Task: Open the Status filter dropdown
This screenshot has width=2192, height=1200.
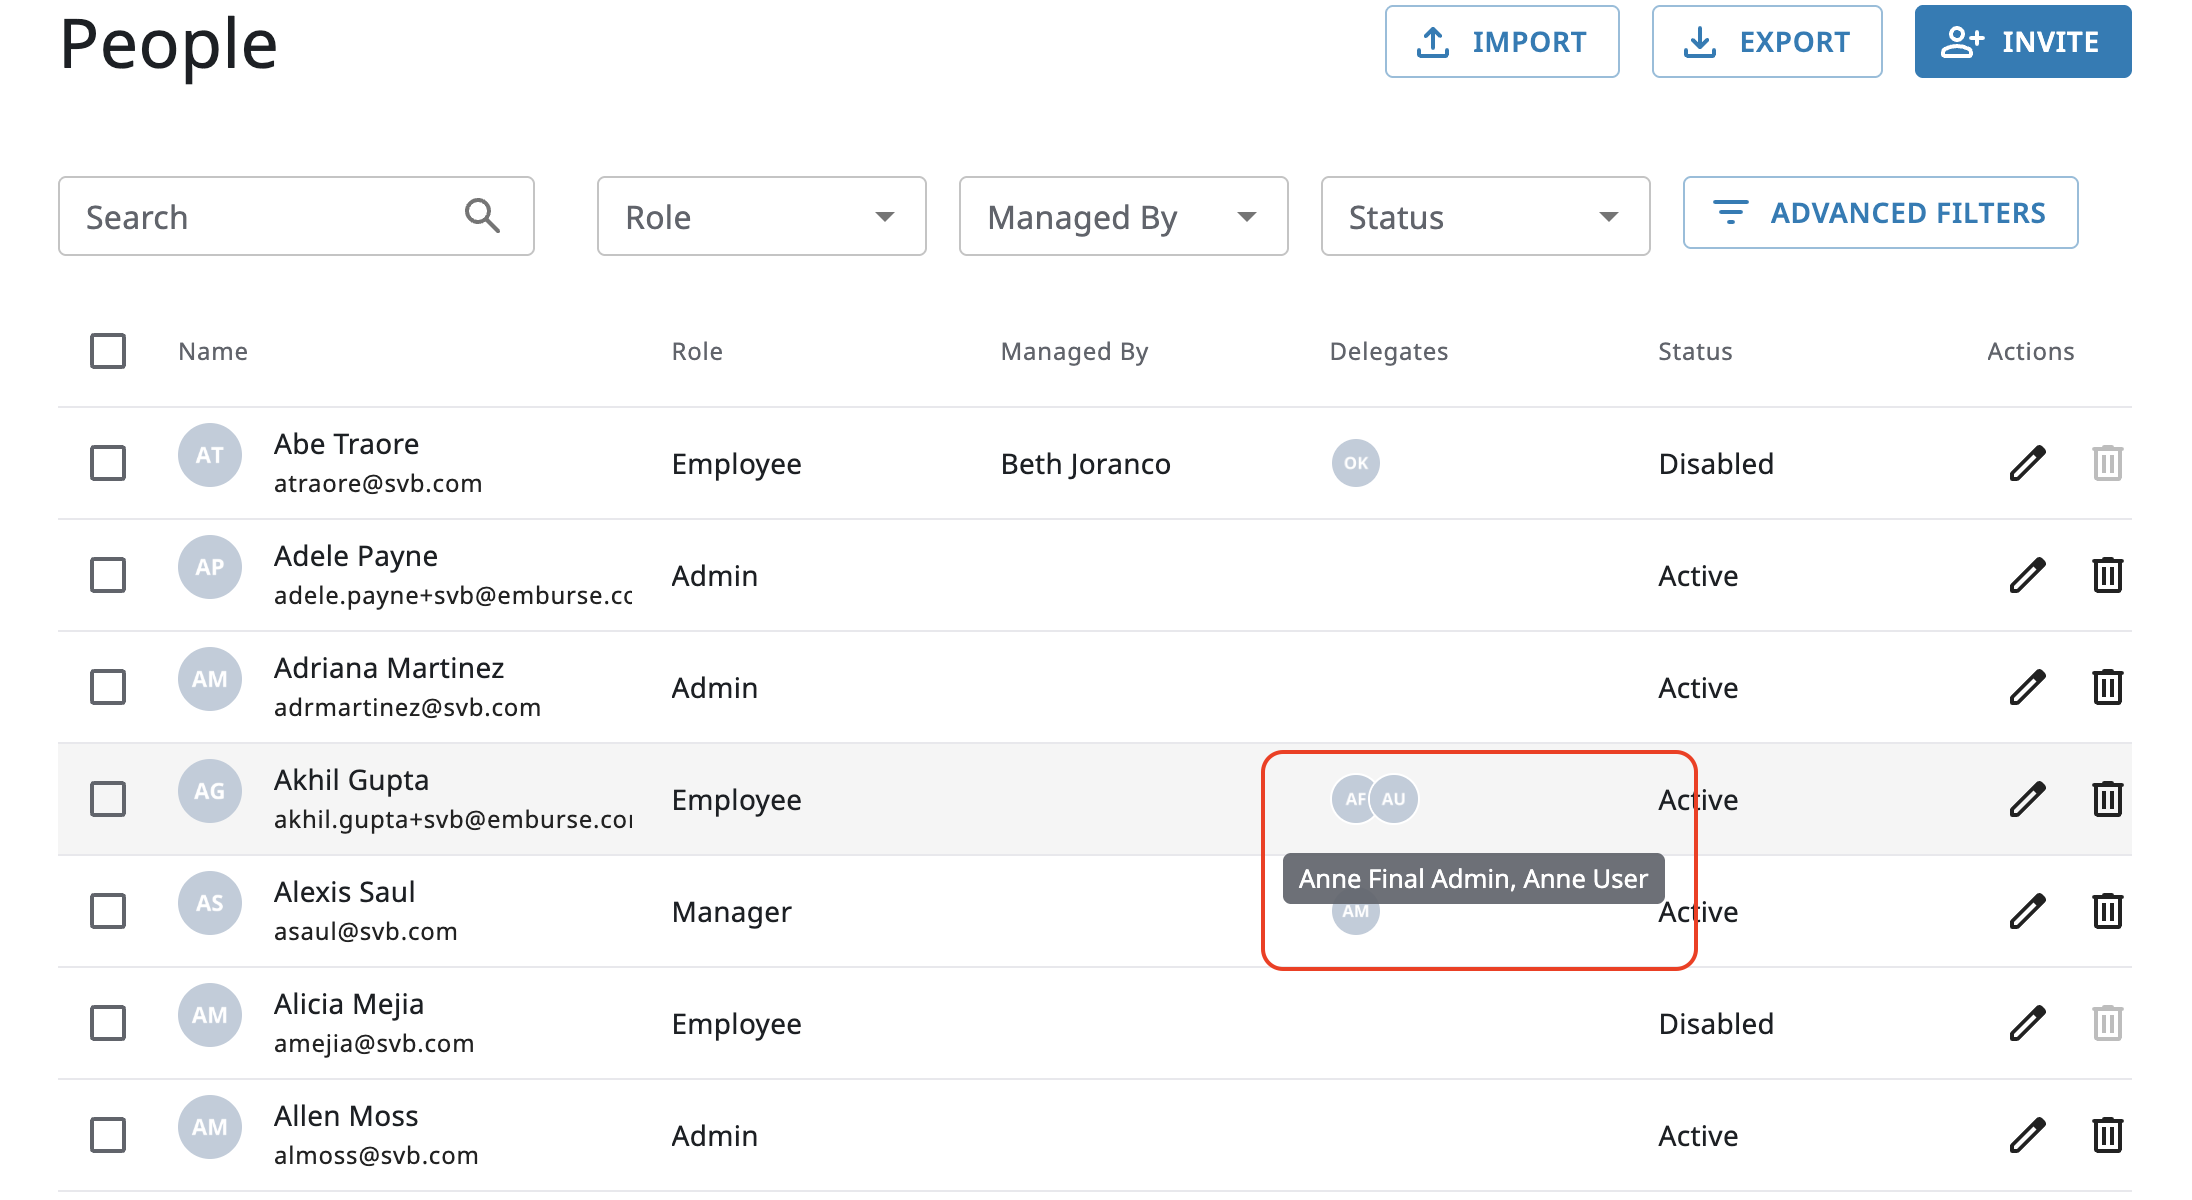Action: (x=1485, y=217)
